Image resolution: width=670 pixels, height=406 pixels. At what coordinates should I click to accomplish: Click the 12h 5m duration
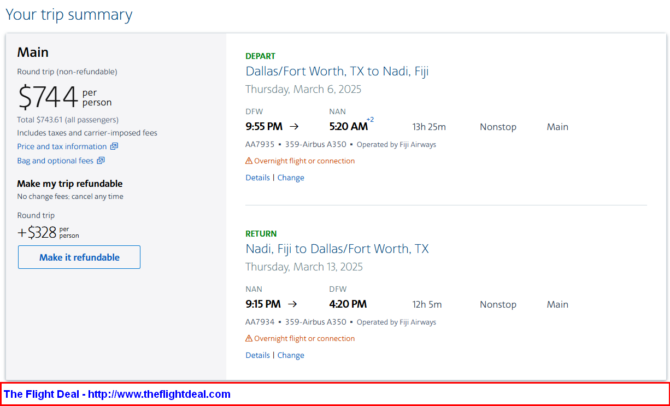tap(427, 305)
